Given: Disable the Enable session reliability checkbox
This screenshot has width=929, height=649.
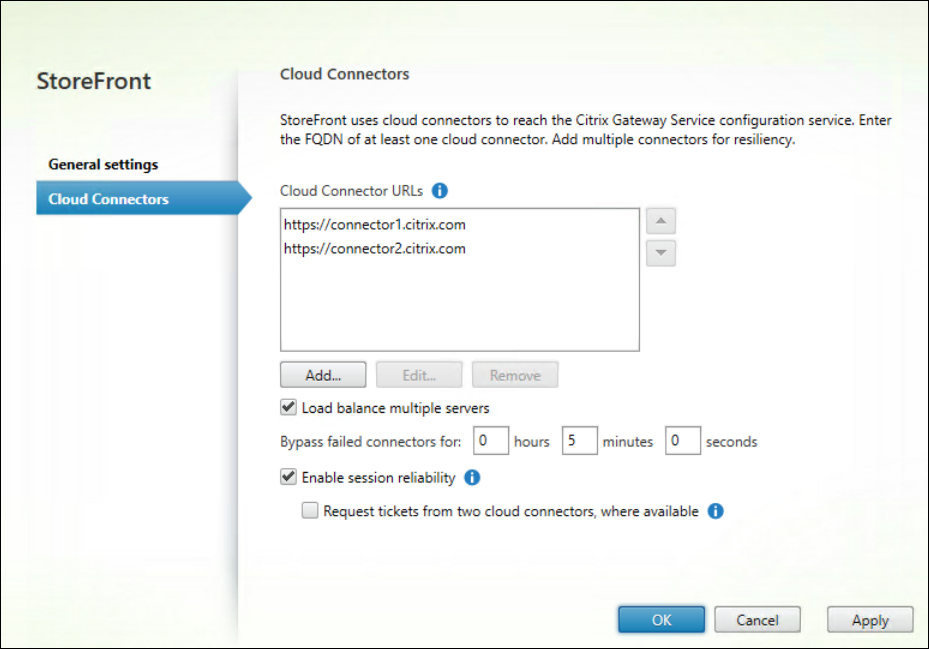Looking at the screenshot, I should [289, 478].
